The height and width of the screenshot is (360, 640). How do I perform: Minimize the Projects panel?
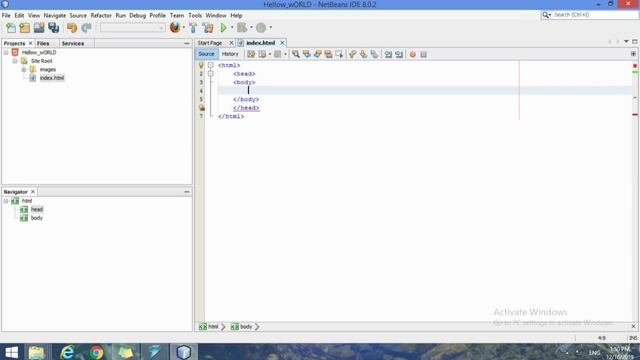187,43
